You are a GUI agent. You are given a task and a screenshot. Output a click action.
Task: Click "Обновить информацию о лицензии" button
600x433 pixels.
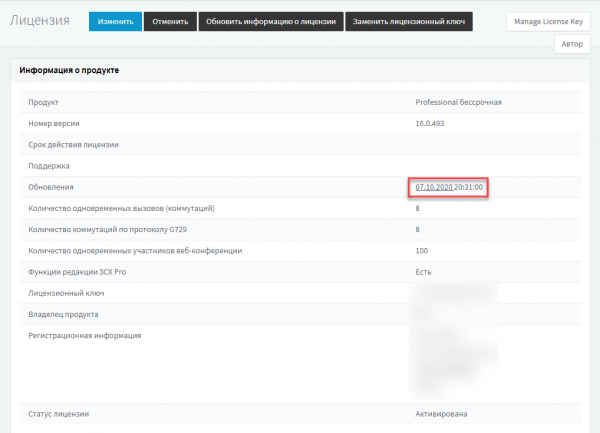272,21
